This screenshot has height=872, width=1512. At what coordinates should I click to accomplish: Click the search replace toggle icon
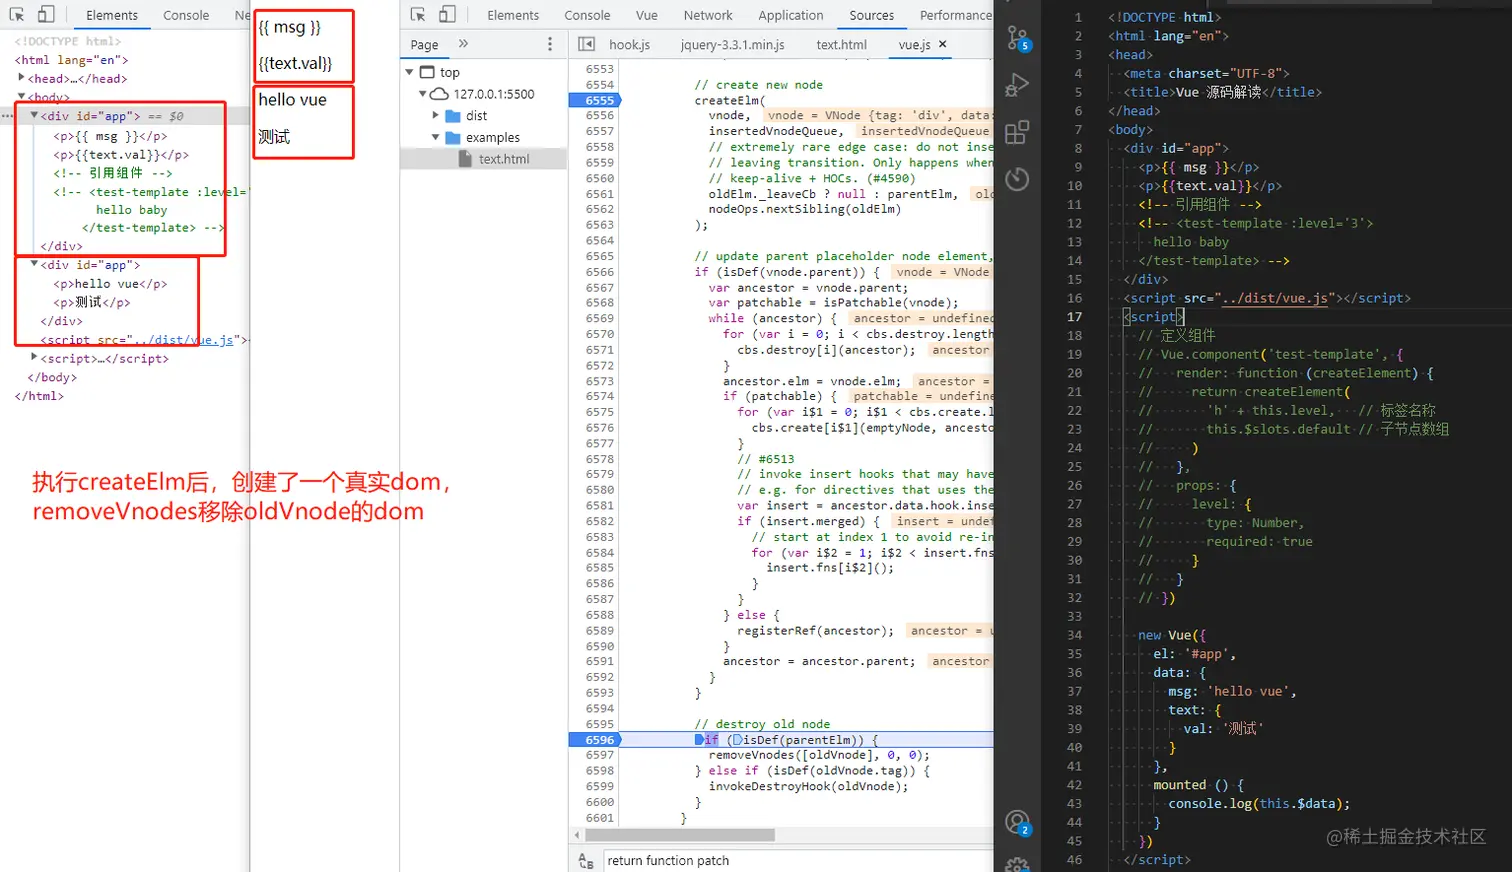coord(586,860)
